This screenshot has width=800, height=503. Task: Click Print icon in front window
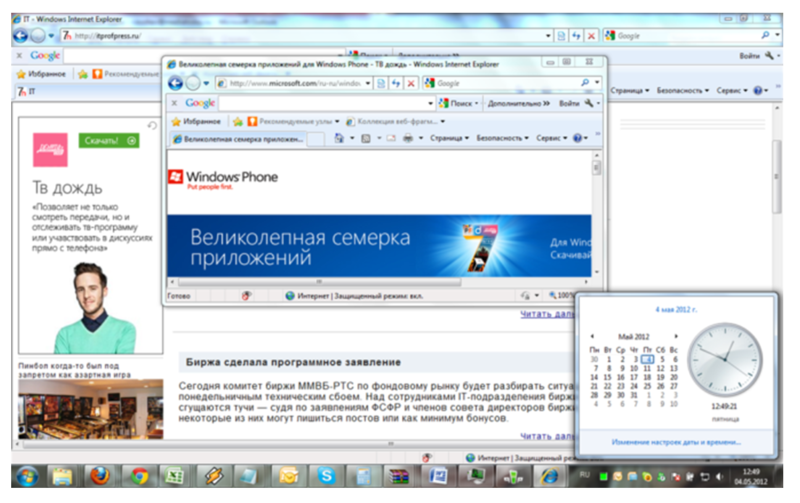click(408, 138)
